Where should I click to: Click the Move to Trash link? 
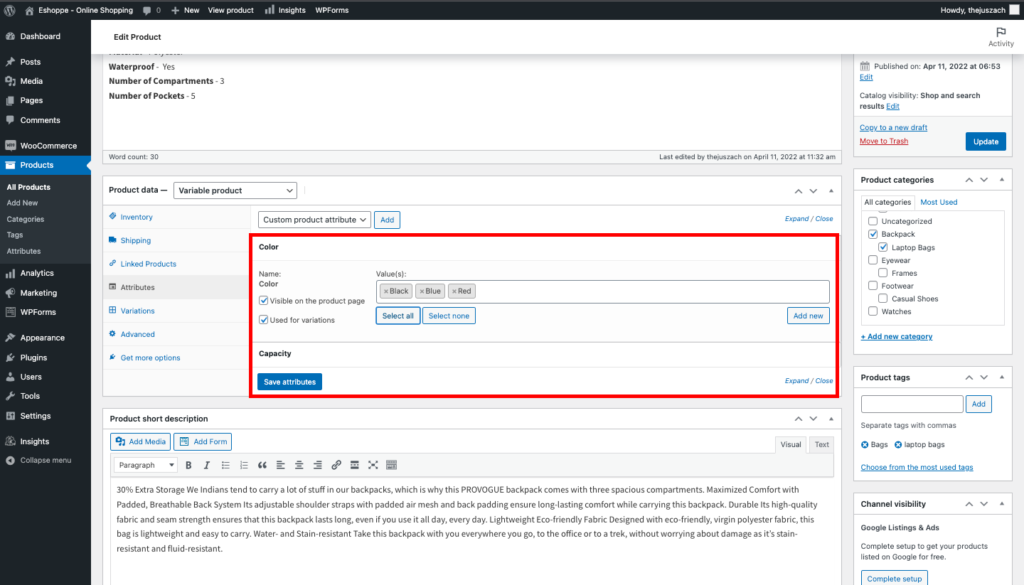click(884, 141)
